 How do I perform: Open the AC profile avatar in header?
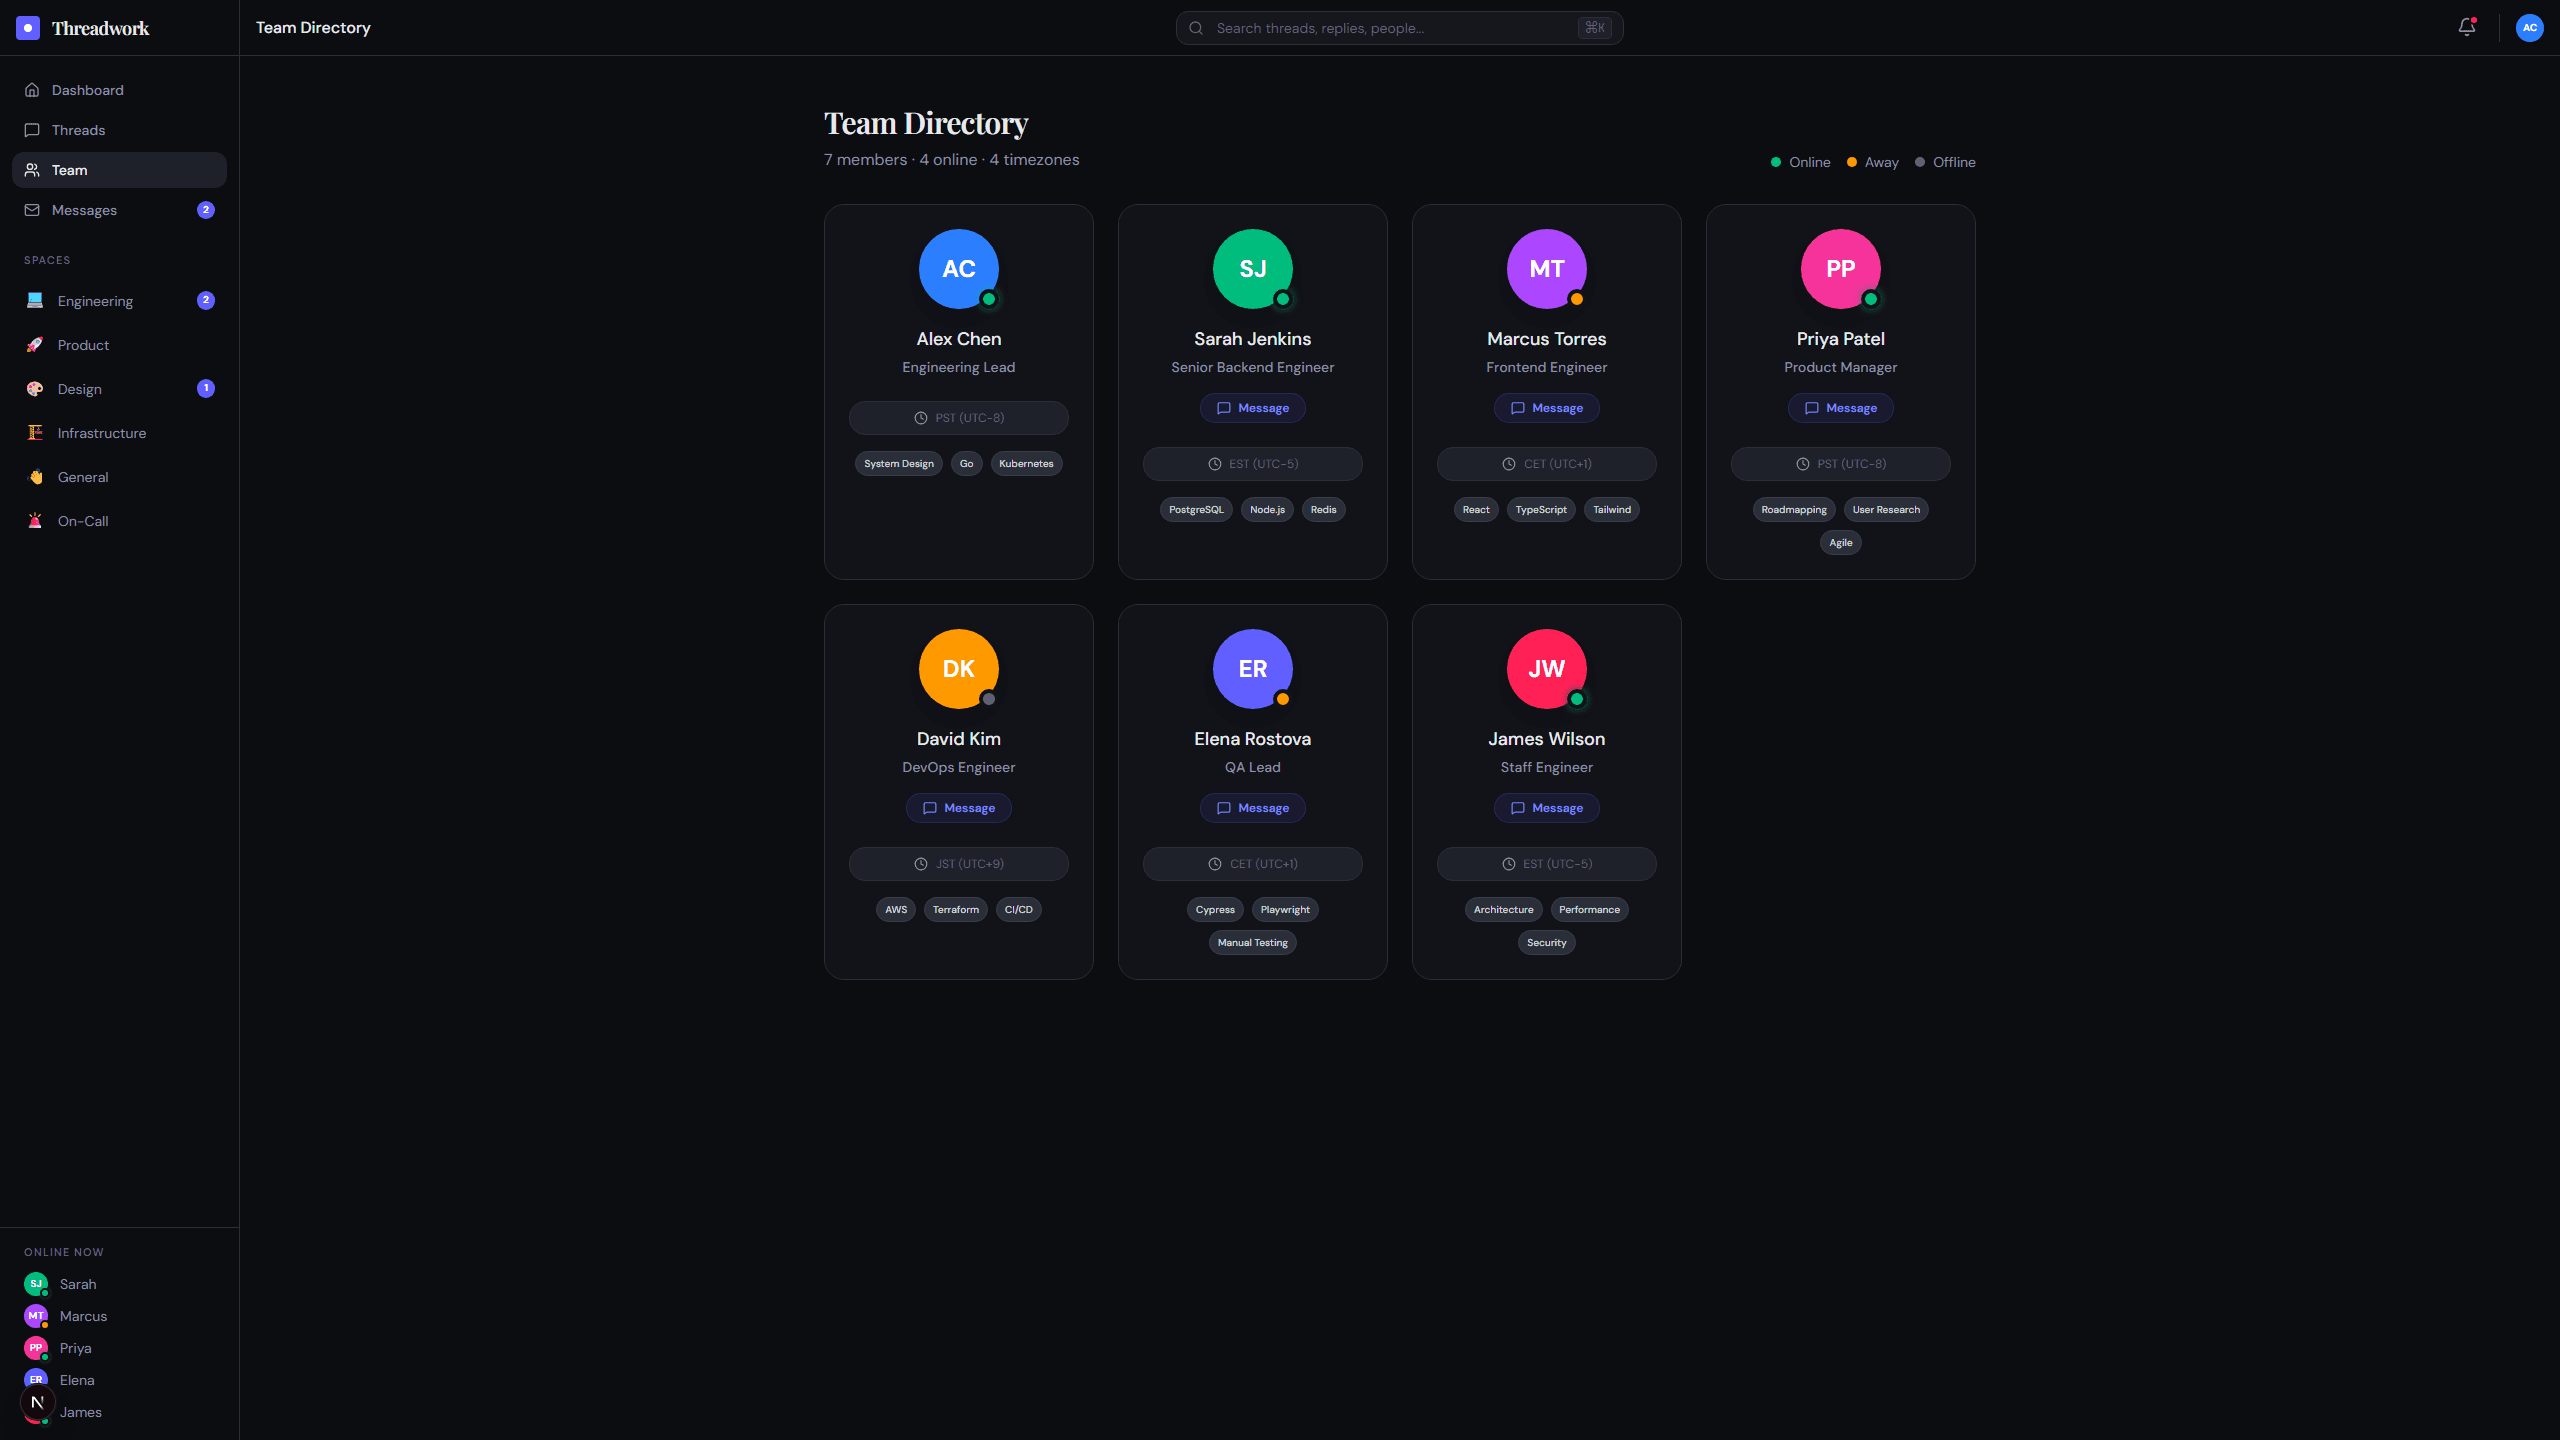click(2530, 28)
